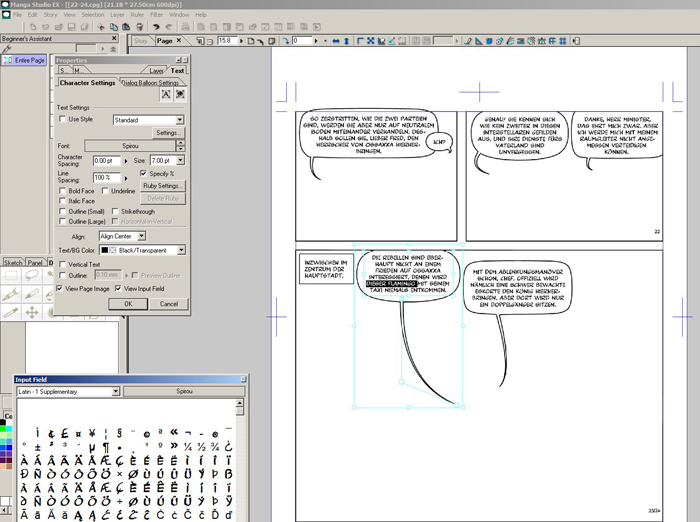The width and height of the screenshot is (700, 522).
Task: Enable the Bold Face checkbox
Action: click(x=61, y=191)
